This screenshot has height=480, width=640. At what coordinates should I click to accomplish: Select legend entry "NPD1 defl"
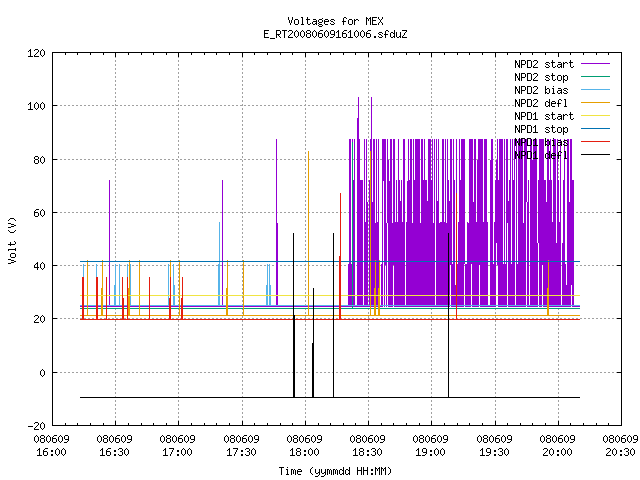pyautogui.click(x=541, y=155)
